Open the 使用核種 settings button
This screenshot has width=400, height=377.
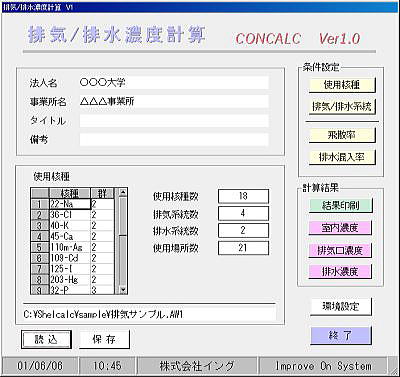click(342, 85)
